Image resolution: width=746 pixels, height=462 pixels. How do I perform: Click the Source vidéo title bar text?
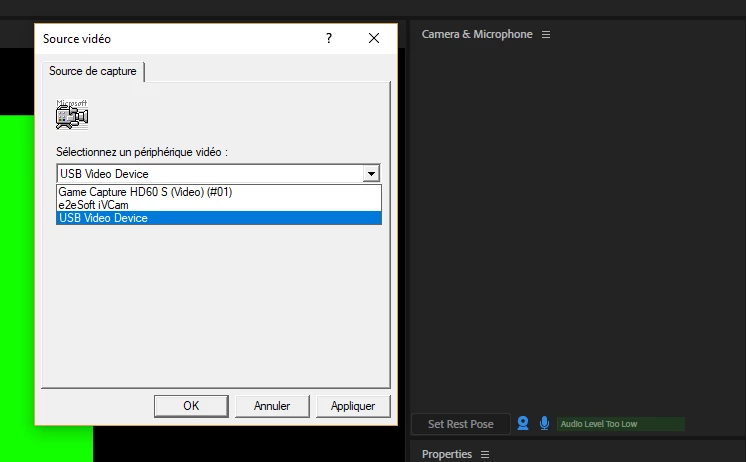coord(77,39)
